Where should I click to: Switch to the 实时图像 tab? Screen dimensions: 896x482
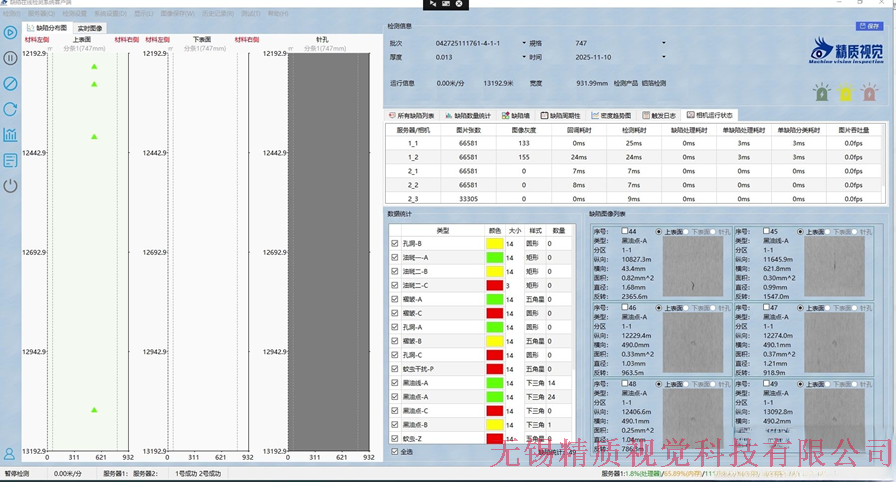coord(90,28)
